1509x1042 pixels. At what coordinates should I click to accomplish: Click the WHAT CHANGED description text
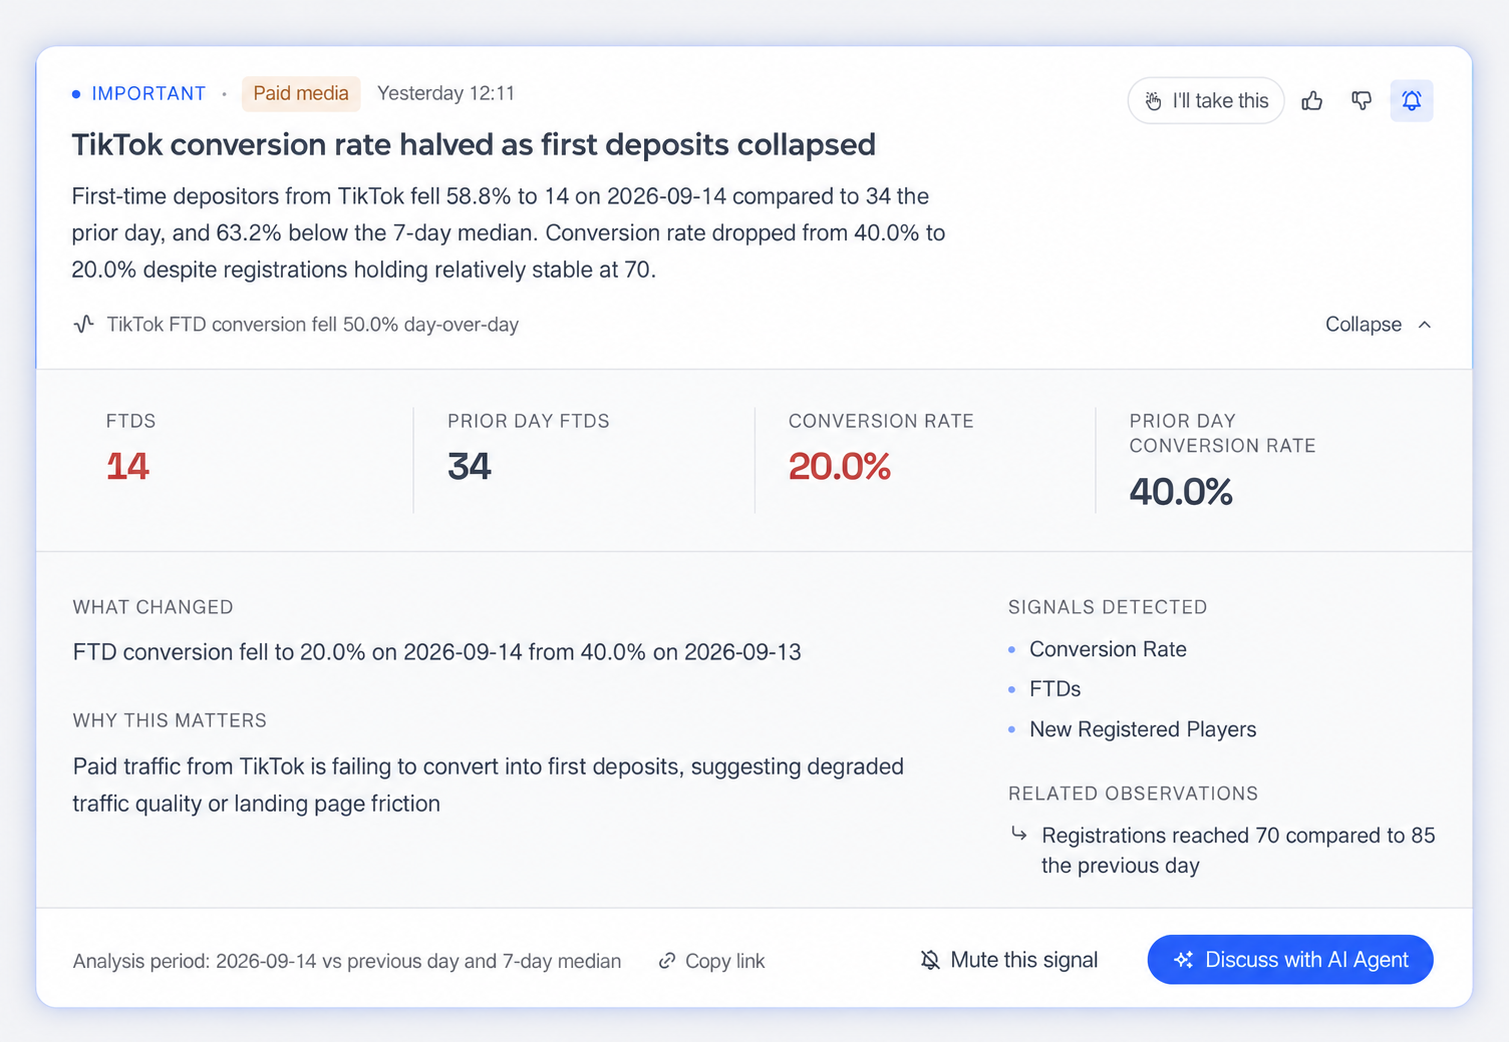tap(437, 652)
